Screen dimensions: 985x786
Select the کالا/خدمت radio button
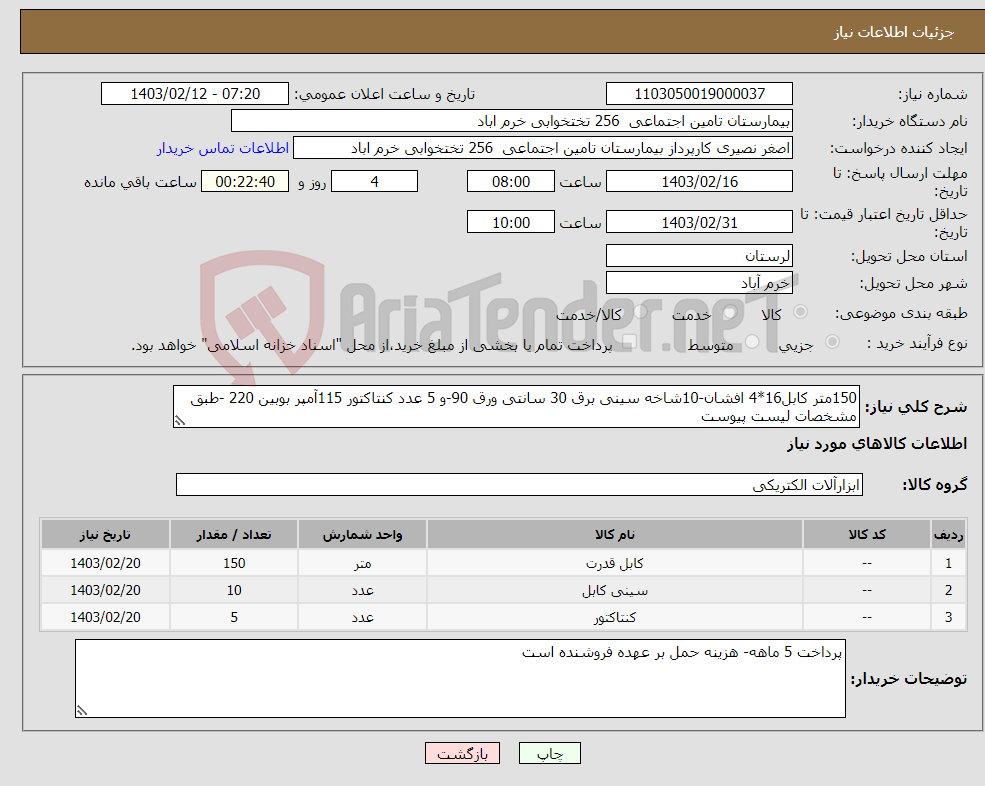pyautogui.click(x=640, y=312)
